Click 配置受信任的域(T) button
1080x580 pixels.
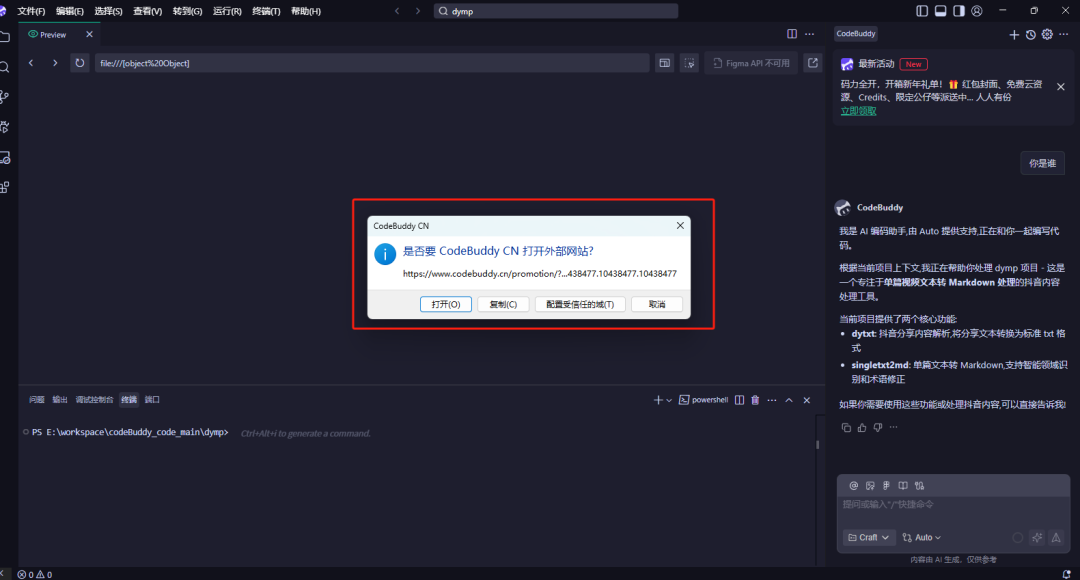click(580, 304)
